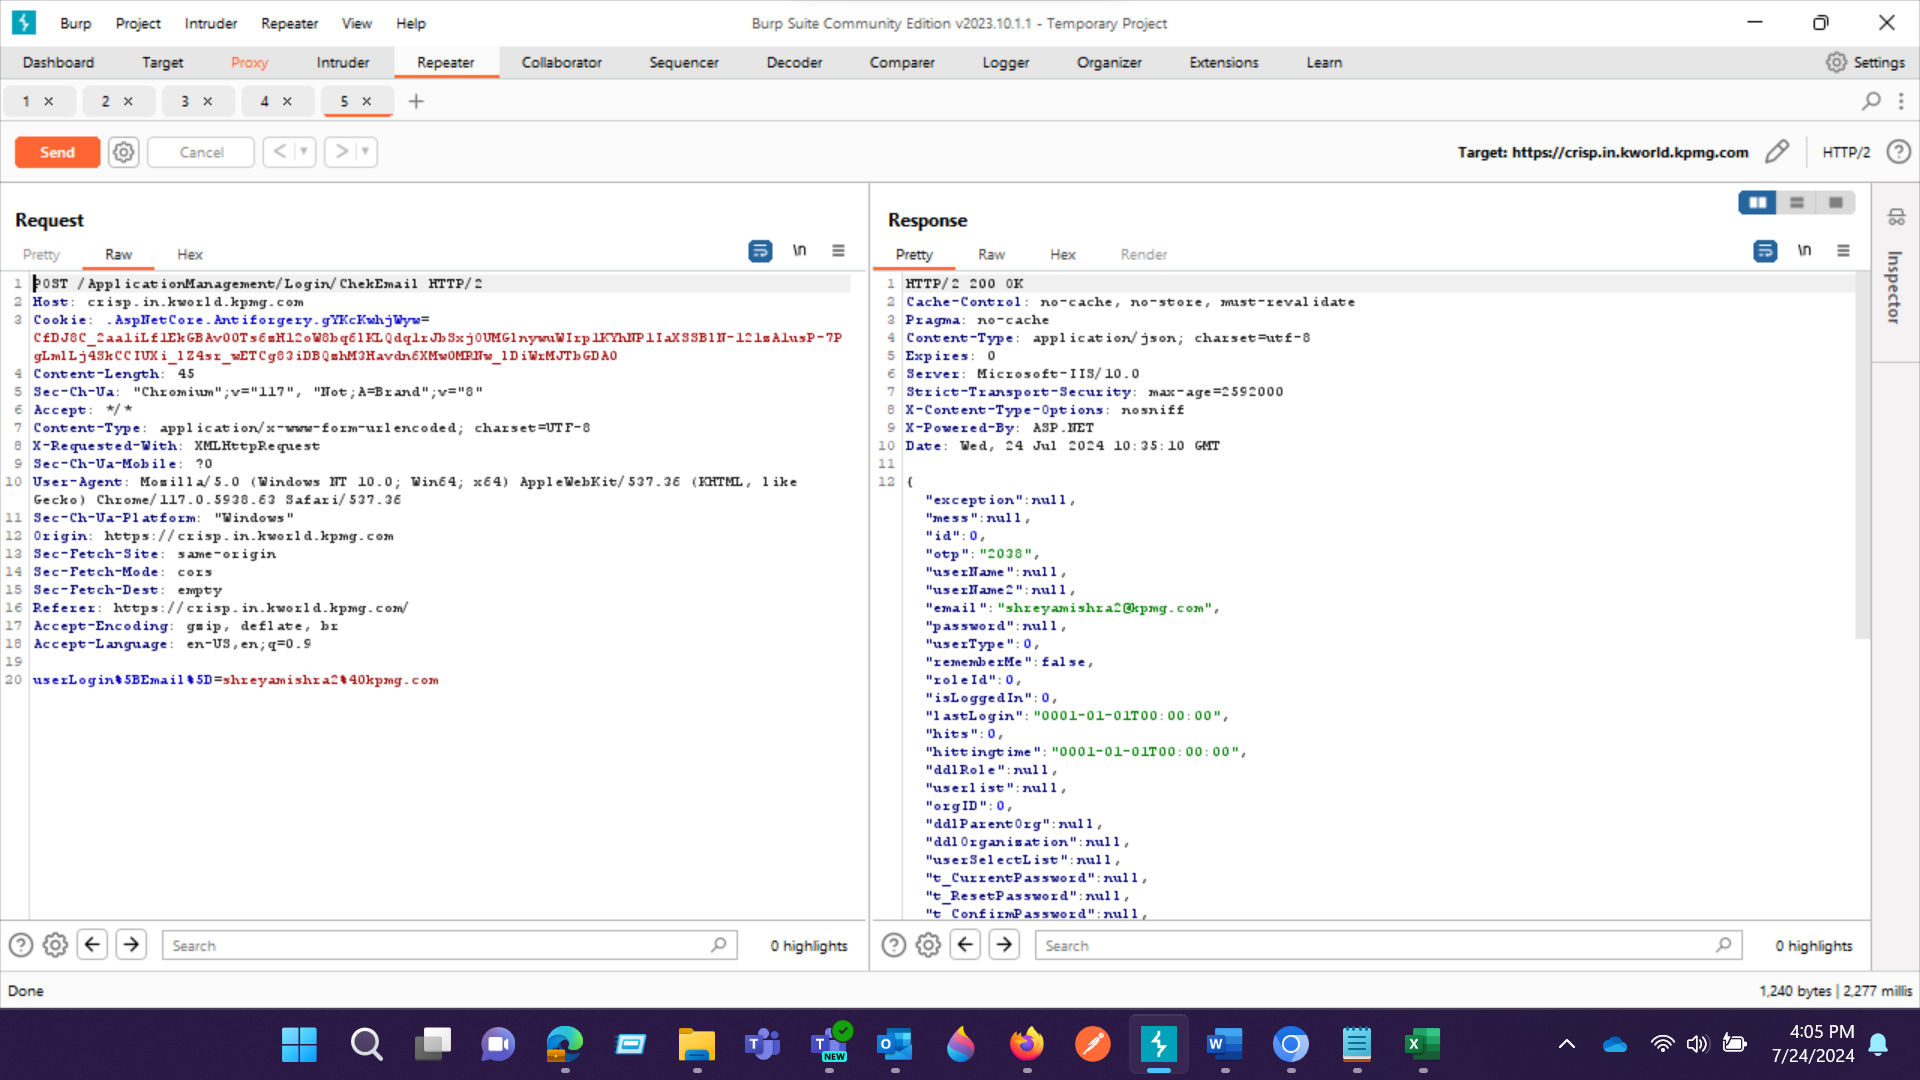Close Repeater tab 5
This screenshot has width=1920, height=1080.
pyautogui.click(x=367, y=101)
